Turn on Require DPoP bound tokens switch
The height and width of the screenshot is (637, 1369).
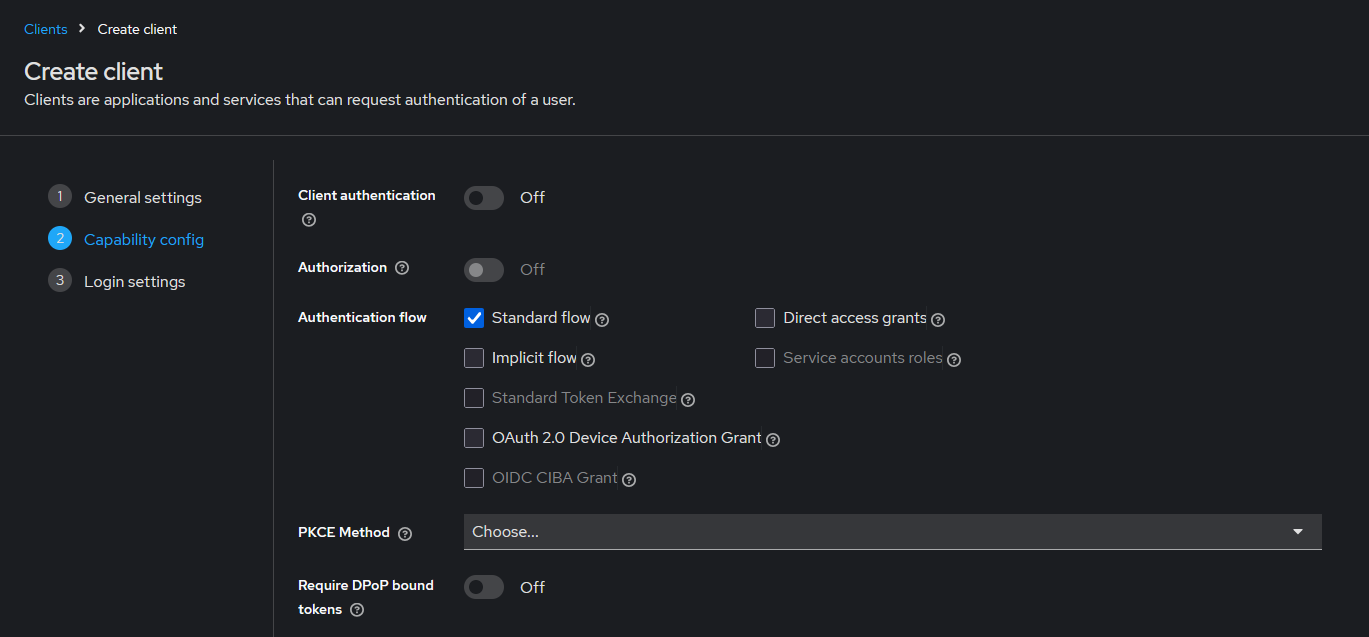[484, 587]
